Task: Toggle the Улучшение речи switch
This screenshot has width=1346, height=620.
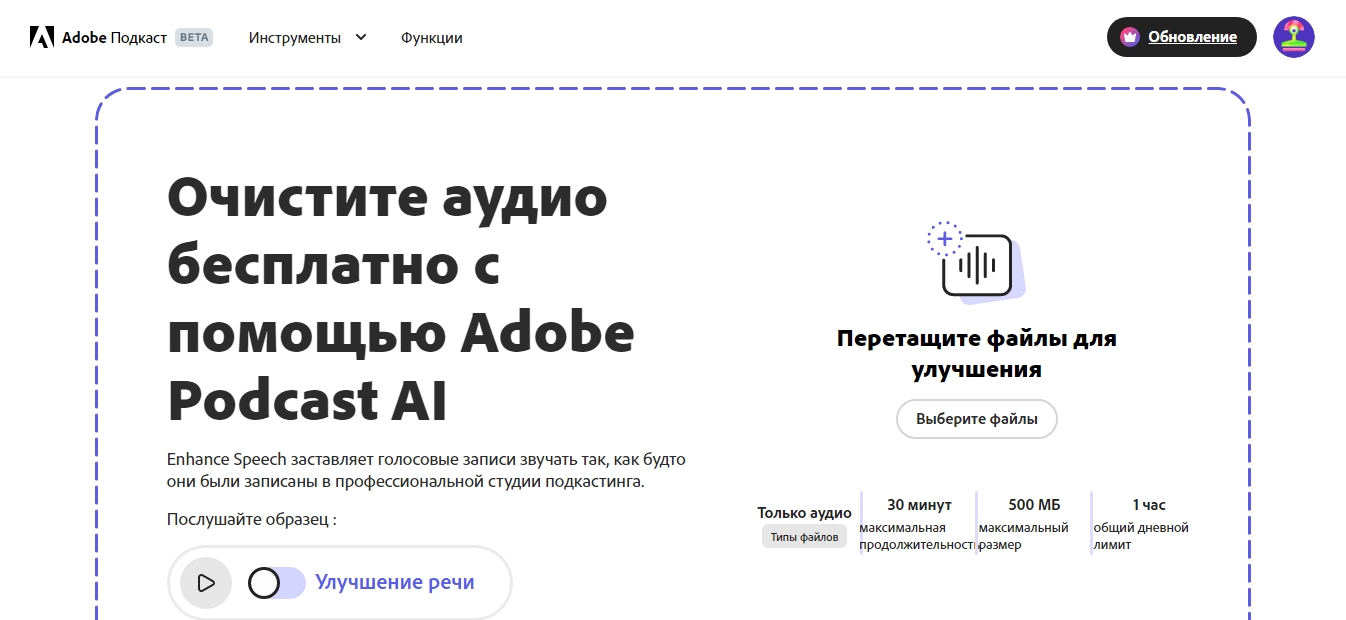Action: [x=277, y=583]
